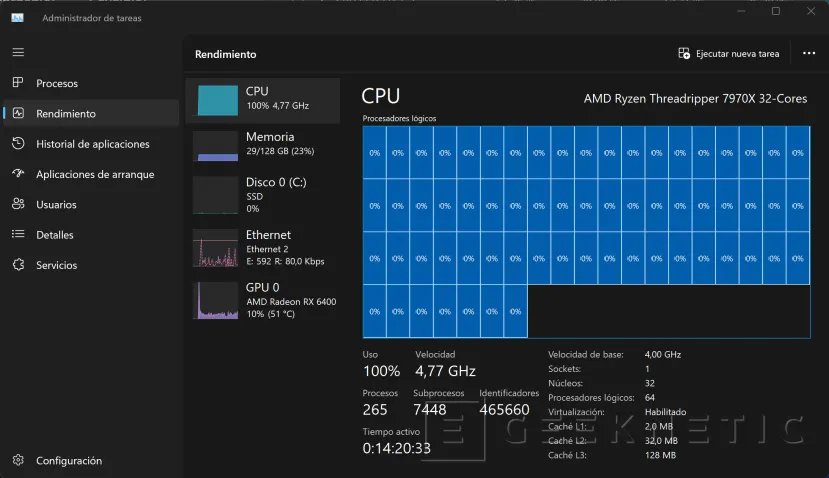Click the Rendimiento sidebar icon
The height and width of the screenshot is (478, 829).
(x=18, y=113)
